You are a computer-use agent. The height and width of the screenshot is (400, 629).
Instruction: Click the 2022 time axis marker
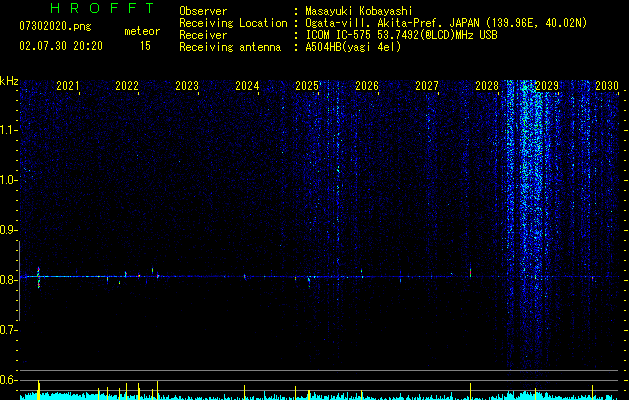(127, 86)
